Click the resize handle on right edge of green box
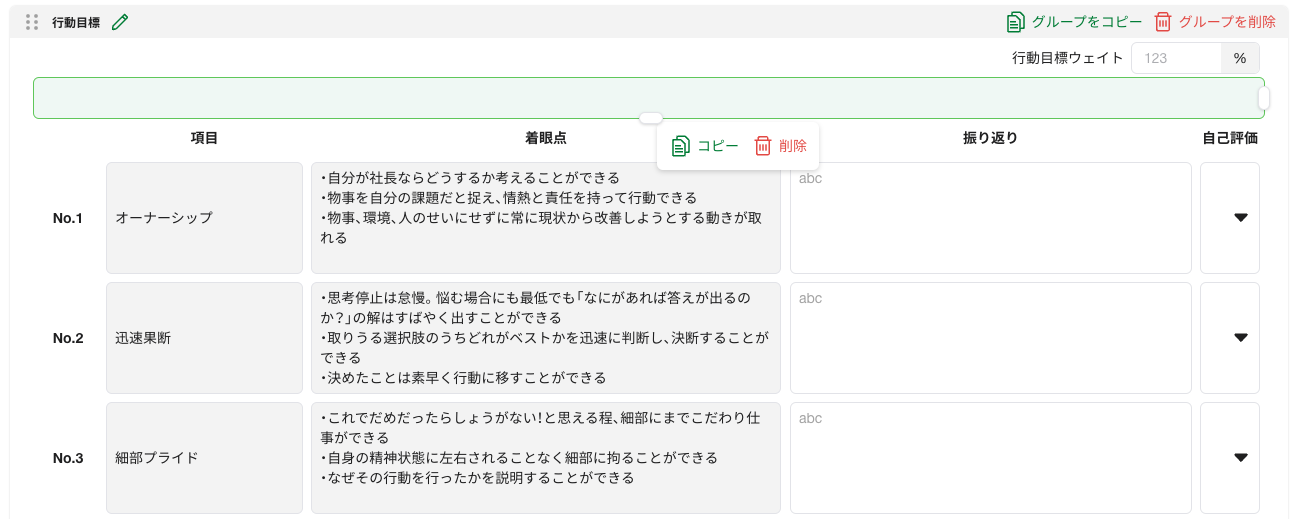 1264,98
